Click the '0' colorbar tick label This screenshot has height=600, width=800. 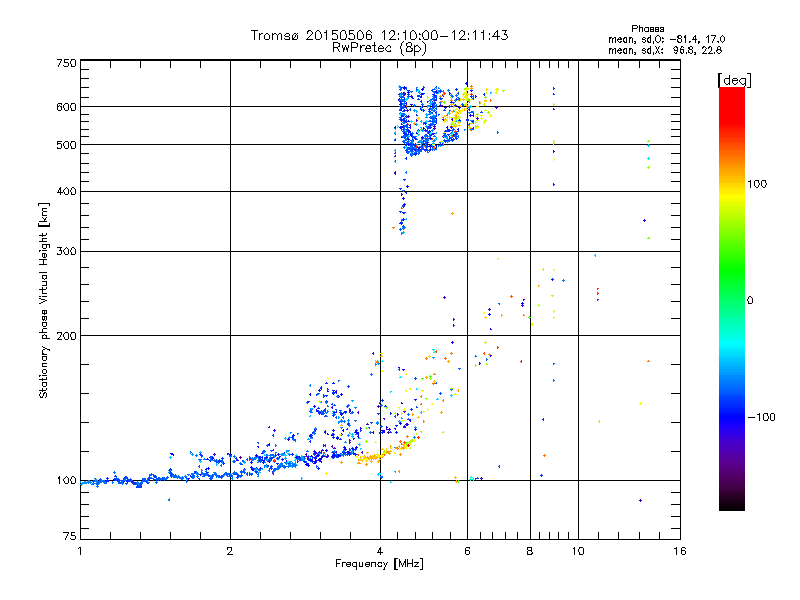pyautogui.click(x=750, y=301)
